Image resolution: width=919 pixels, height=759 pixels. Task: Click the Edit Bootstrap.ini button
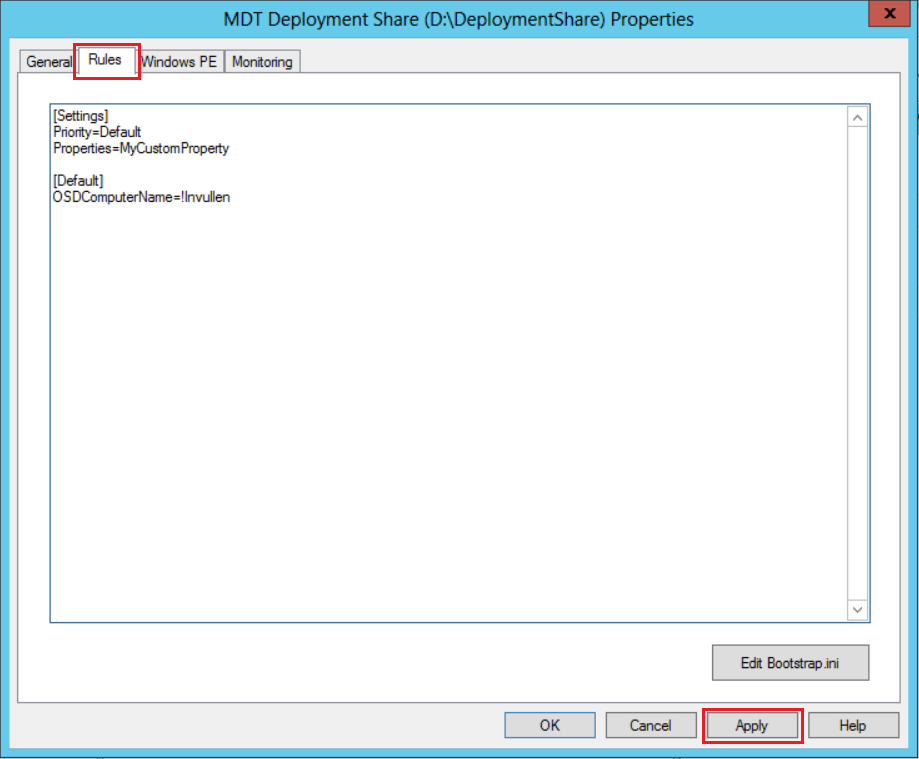click(790, 663)
